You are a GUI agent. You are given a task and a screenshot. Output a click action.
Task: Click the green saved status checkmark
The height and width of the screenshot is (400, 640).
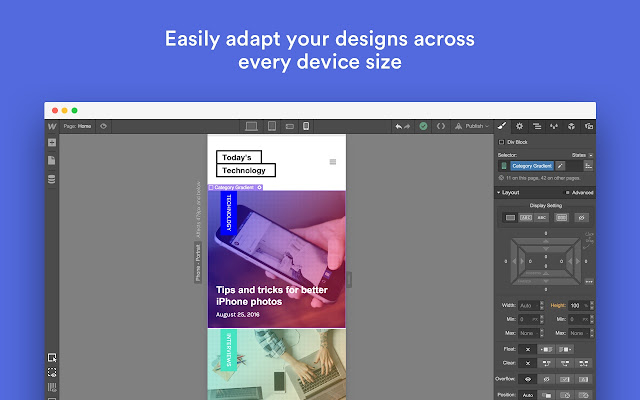pyautogui.click(x=423, y=126)
